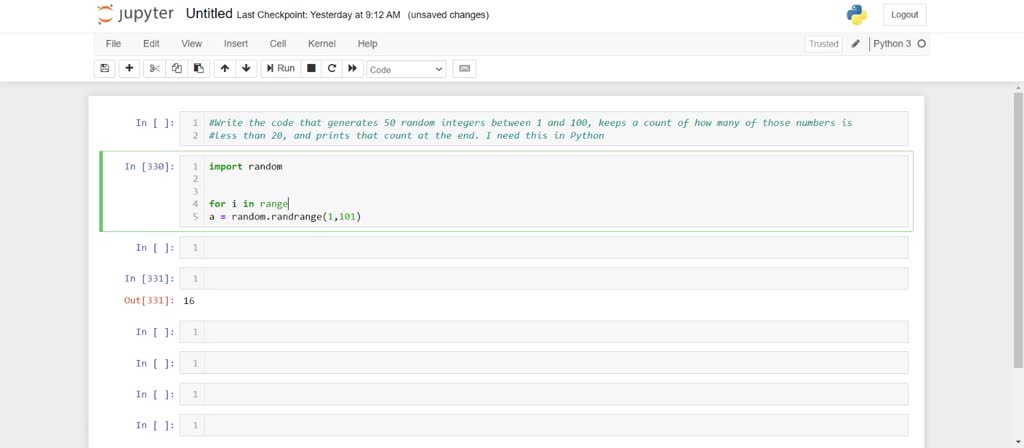Open the File menu

click(x=113, y=44)
